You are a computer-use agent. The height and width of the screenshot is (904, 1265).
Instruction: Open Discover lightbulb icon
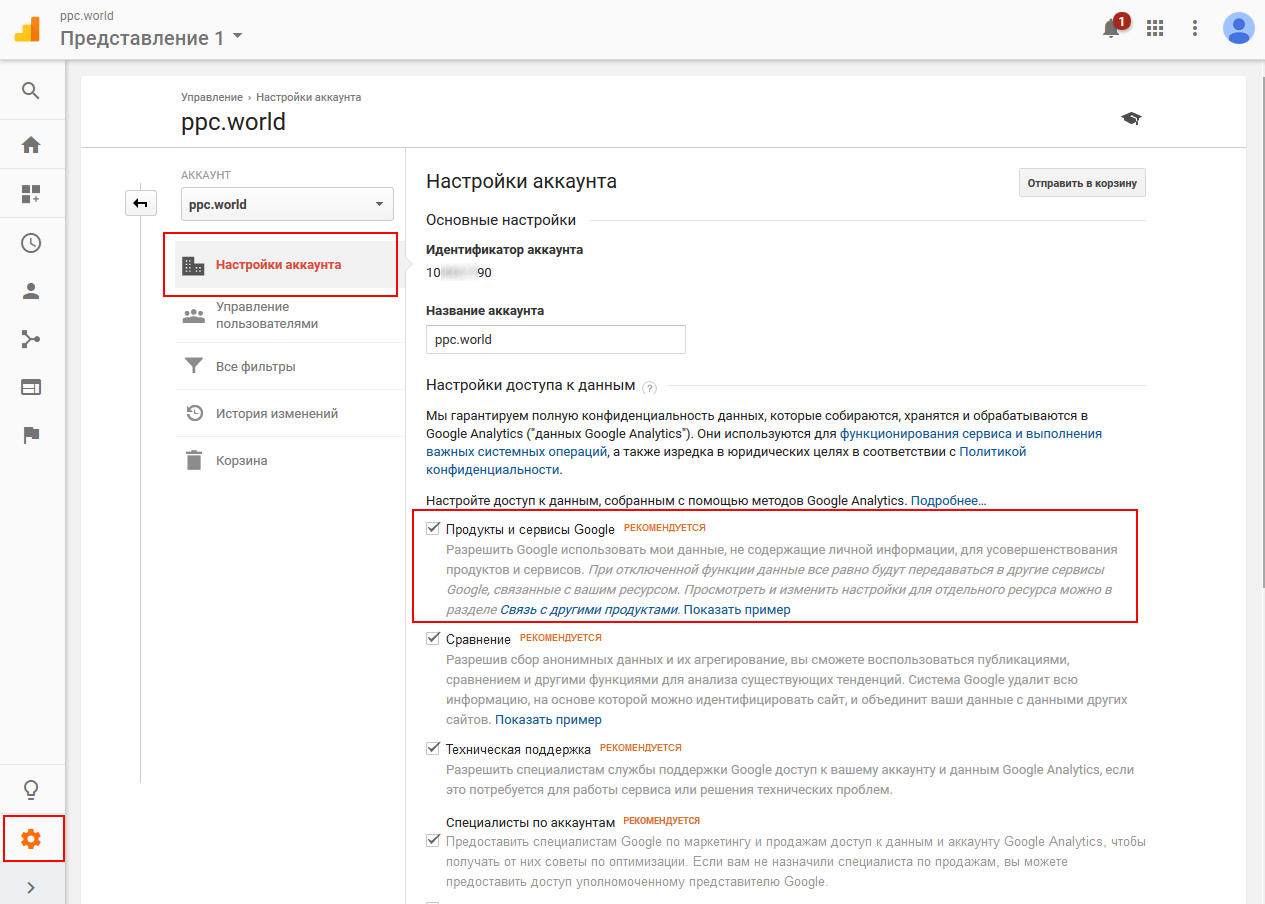[31, 790]
